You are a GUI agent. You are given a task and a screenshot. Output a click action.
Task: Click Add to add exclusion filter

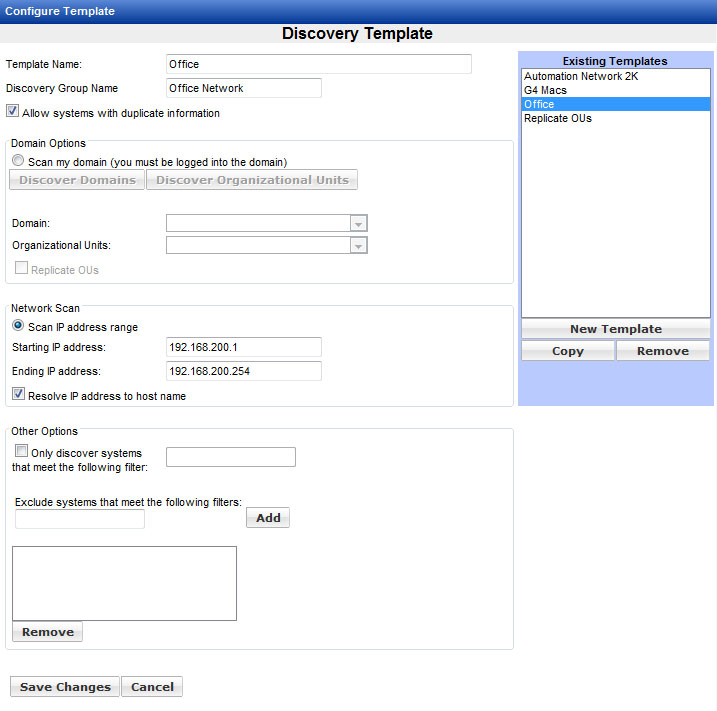coord(268,518)
